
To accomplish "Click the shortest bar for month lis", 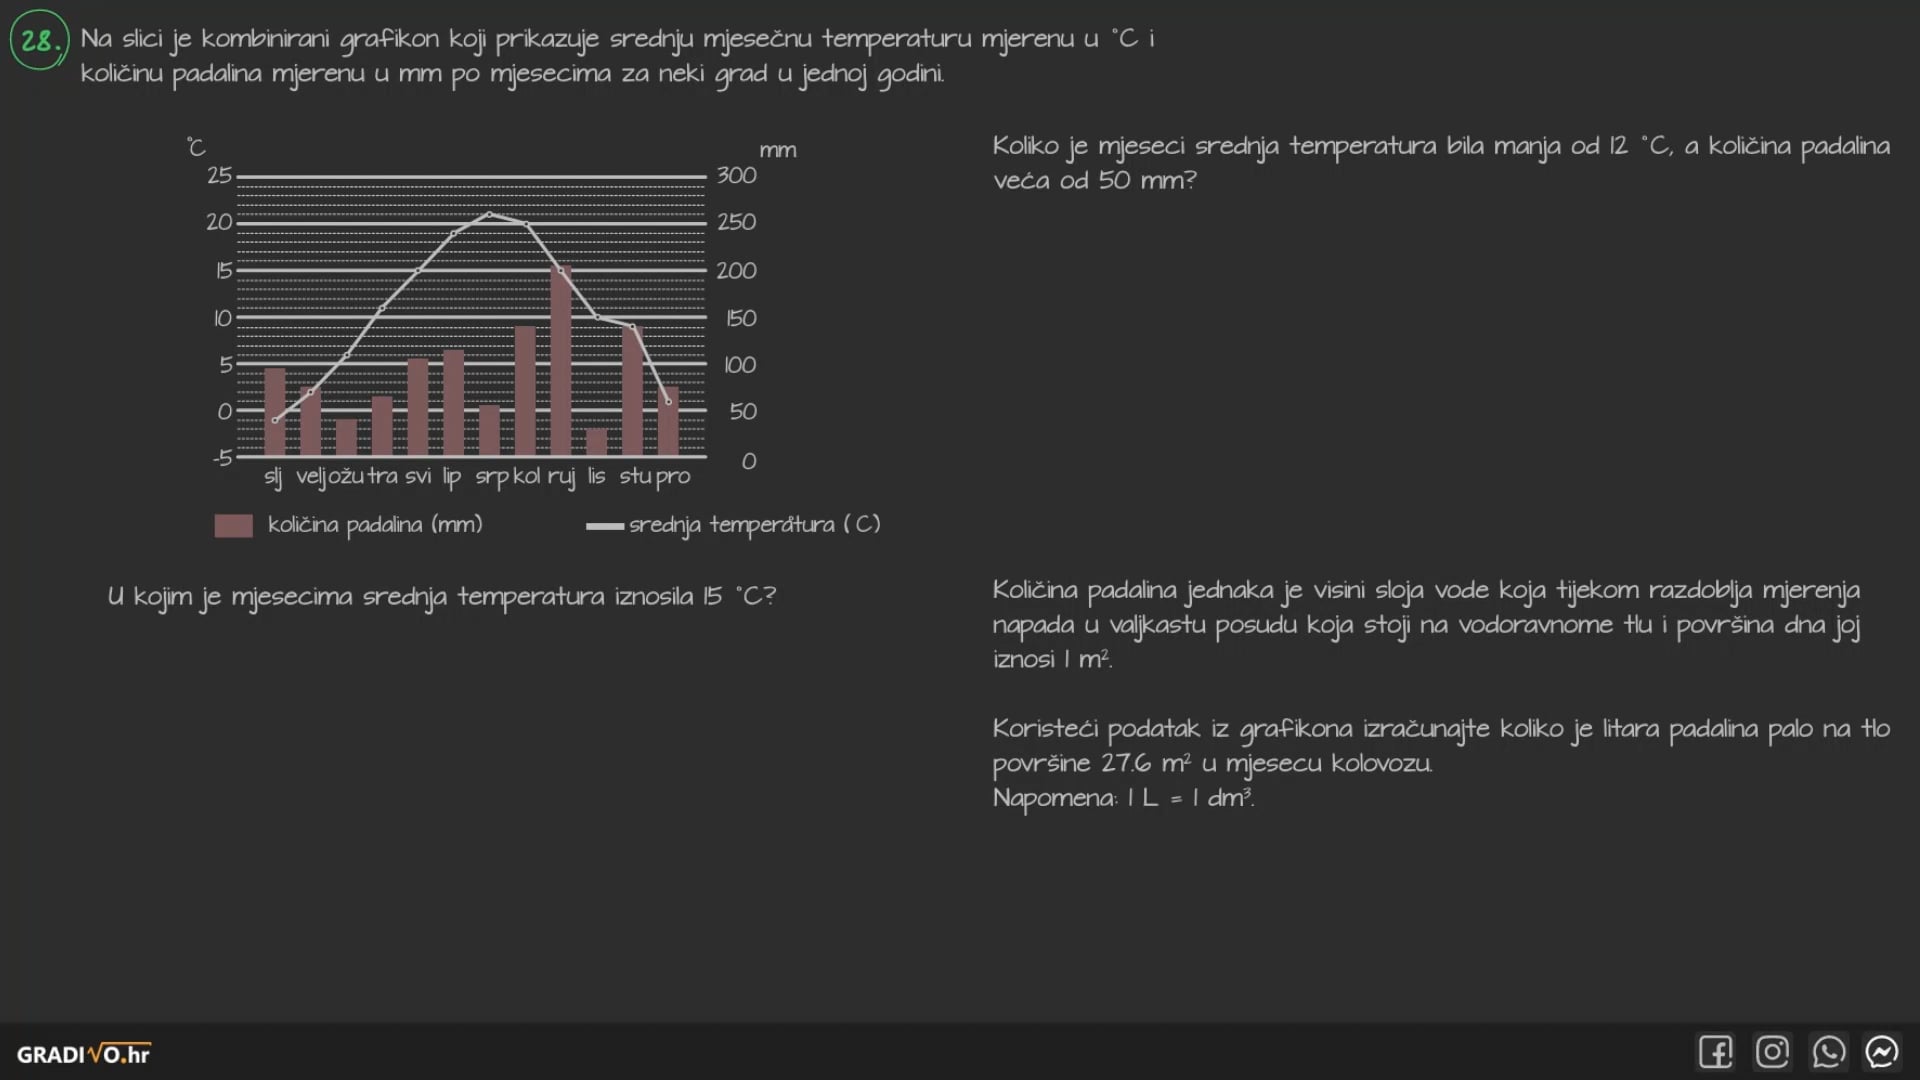I will pyautogui.click(x=597, y=442).
